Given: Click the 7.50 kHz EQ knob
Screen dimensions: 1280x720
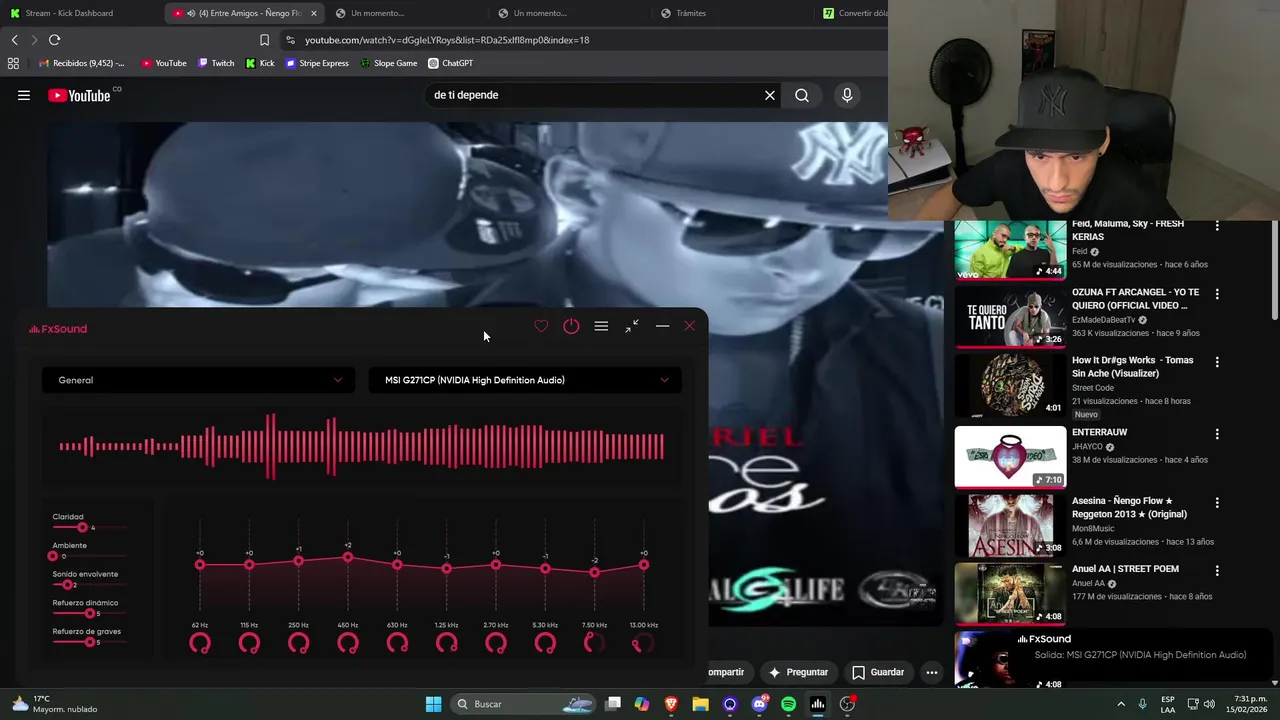Looking at the screenshot, I should pos(594,644).
